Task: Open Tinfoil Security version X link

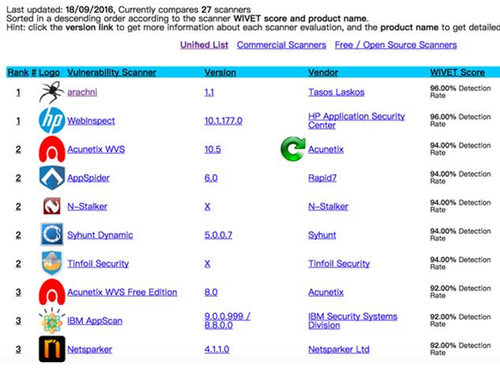Action: [207, 264]
